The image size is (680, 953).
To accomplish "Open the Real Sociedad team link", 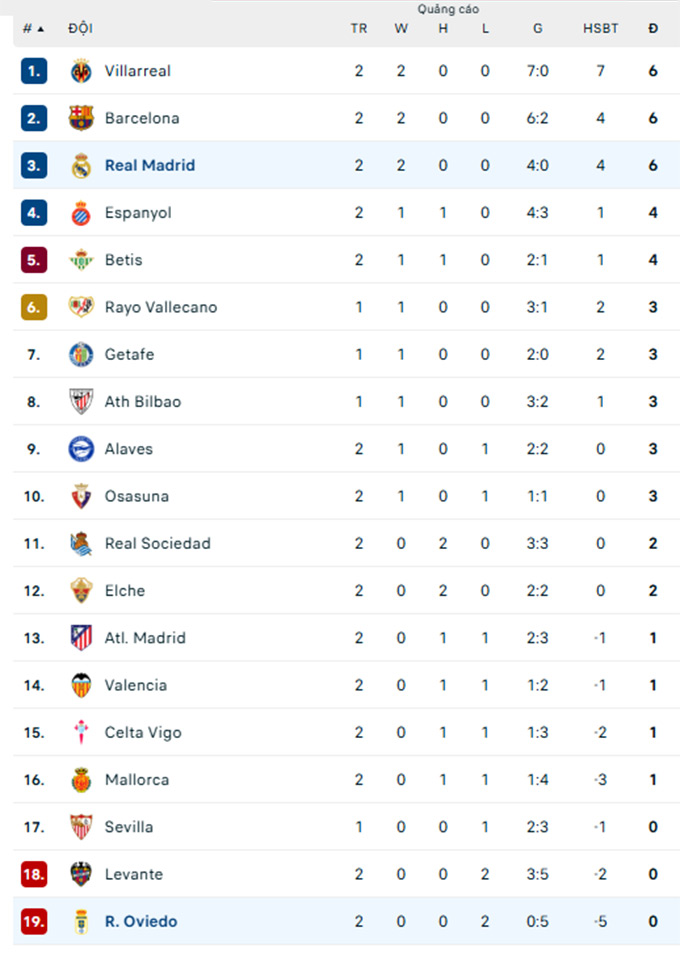I will (157, 543).
